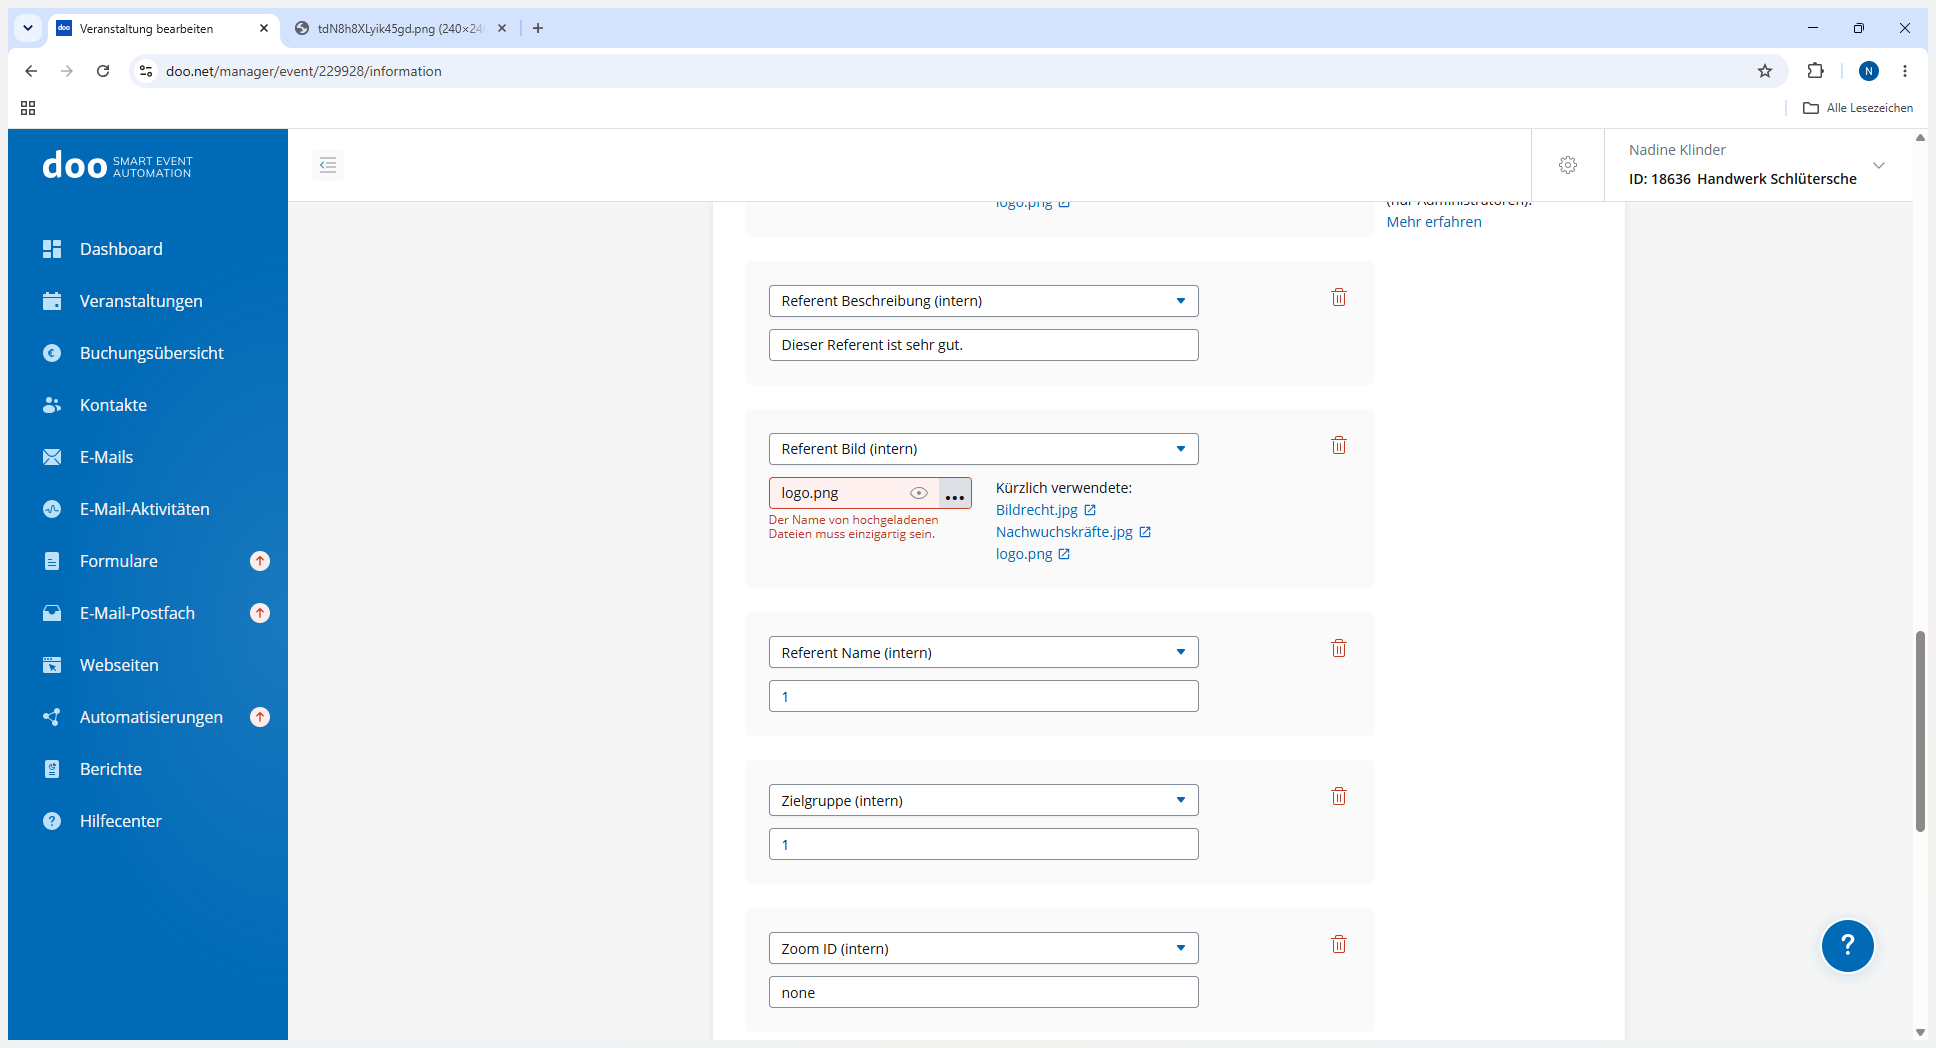Click the 'Dieser Referent ist sehr gut.' text field
Screen dimensions: 1936x1048
984,345
